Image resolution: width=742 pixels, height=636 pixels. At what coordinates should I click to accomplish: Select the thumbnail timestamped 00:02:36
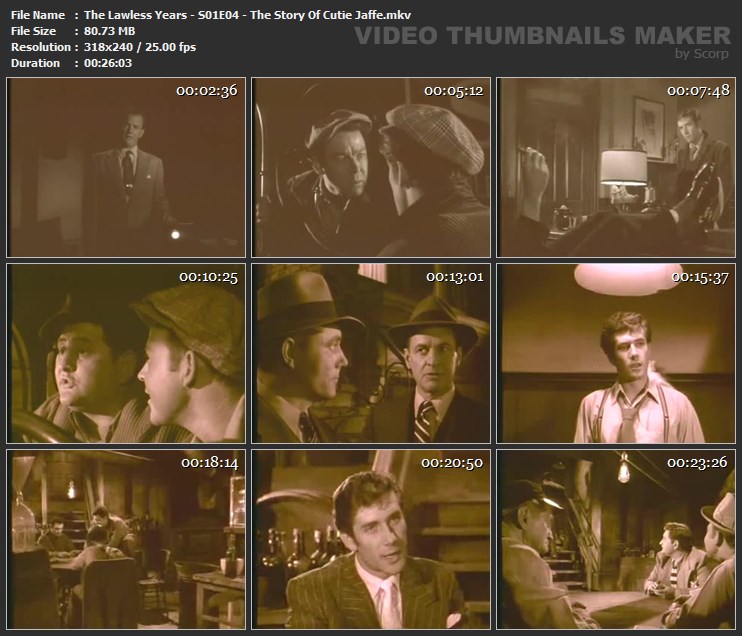(126, 168)
